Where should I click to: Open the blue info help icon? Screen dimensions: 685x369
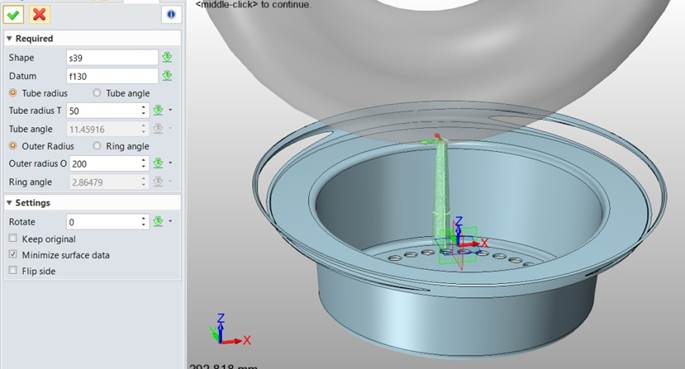[171, 14]
